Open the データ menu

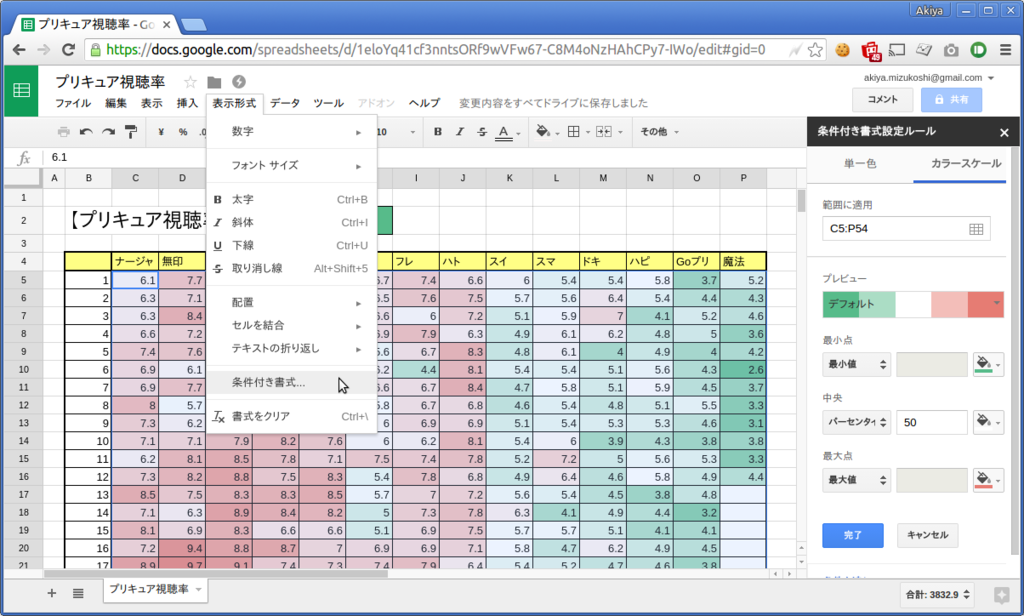coord(285,103)
